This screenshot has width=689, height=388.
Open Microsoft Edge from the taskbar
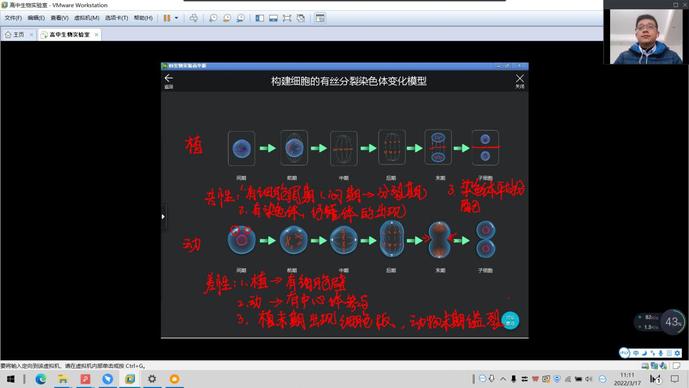[41, 379]
